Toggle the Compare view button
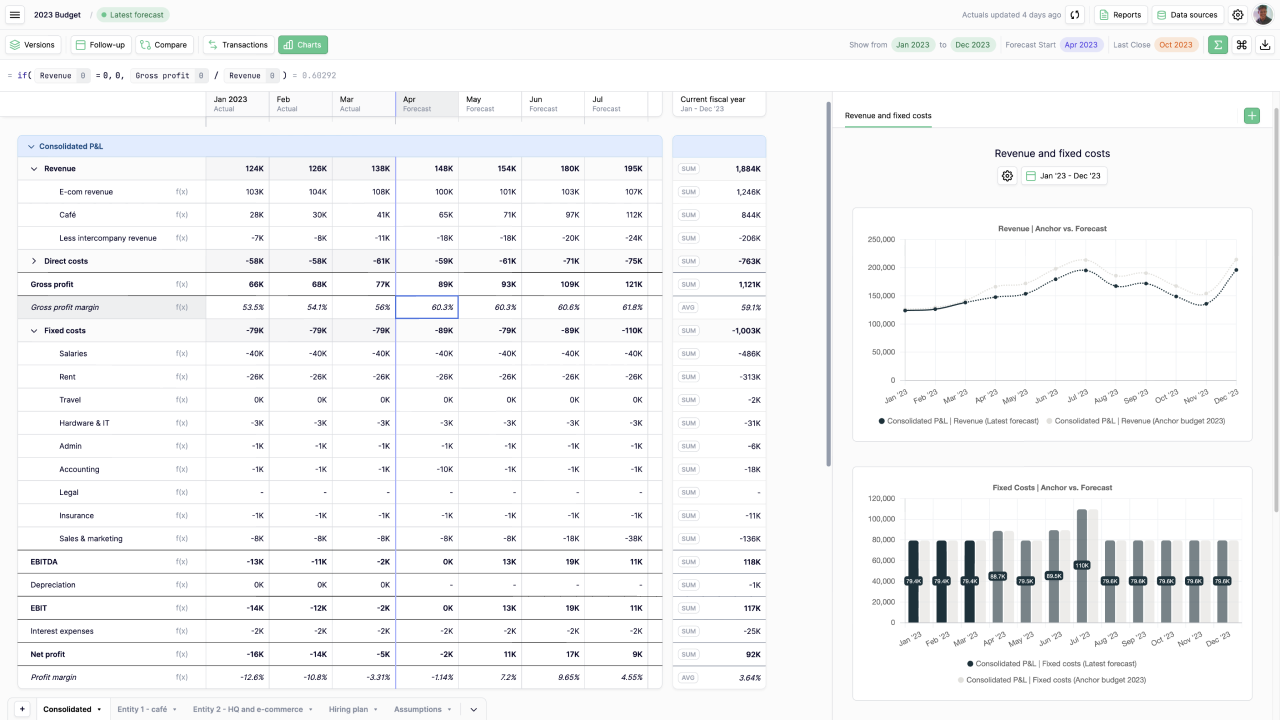This screenshot has width=1280, height=720. (164, 45)
